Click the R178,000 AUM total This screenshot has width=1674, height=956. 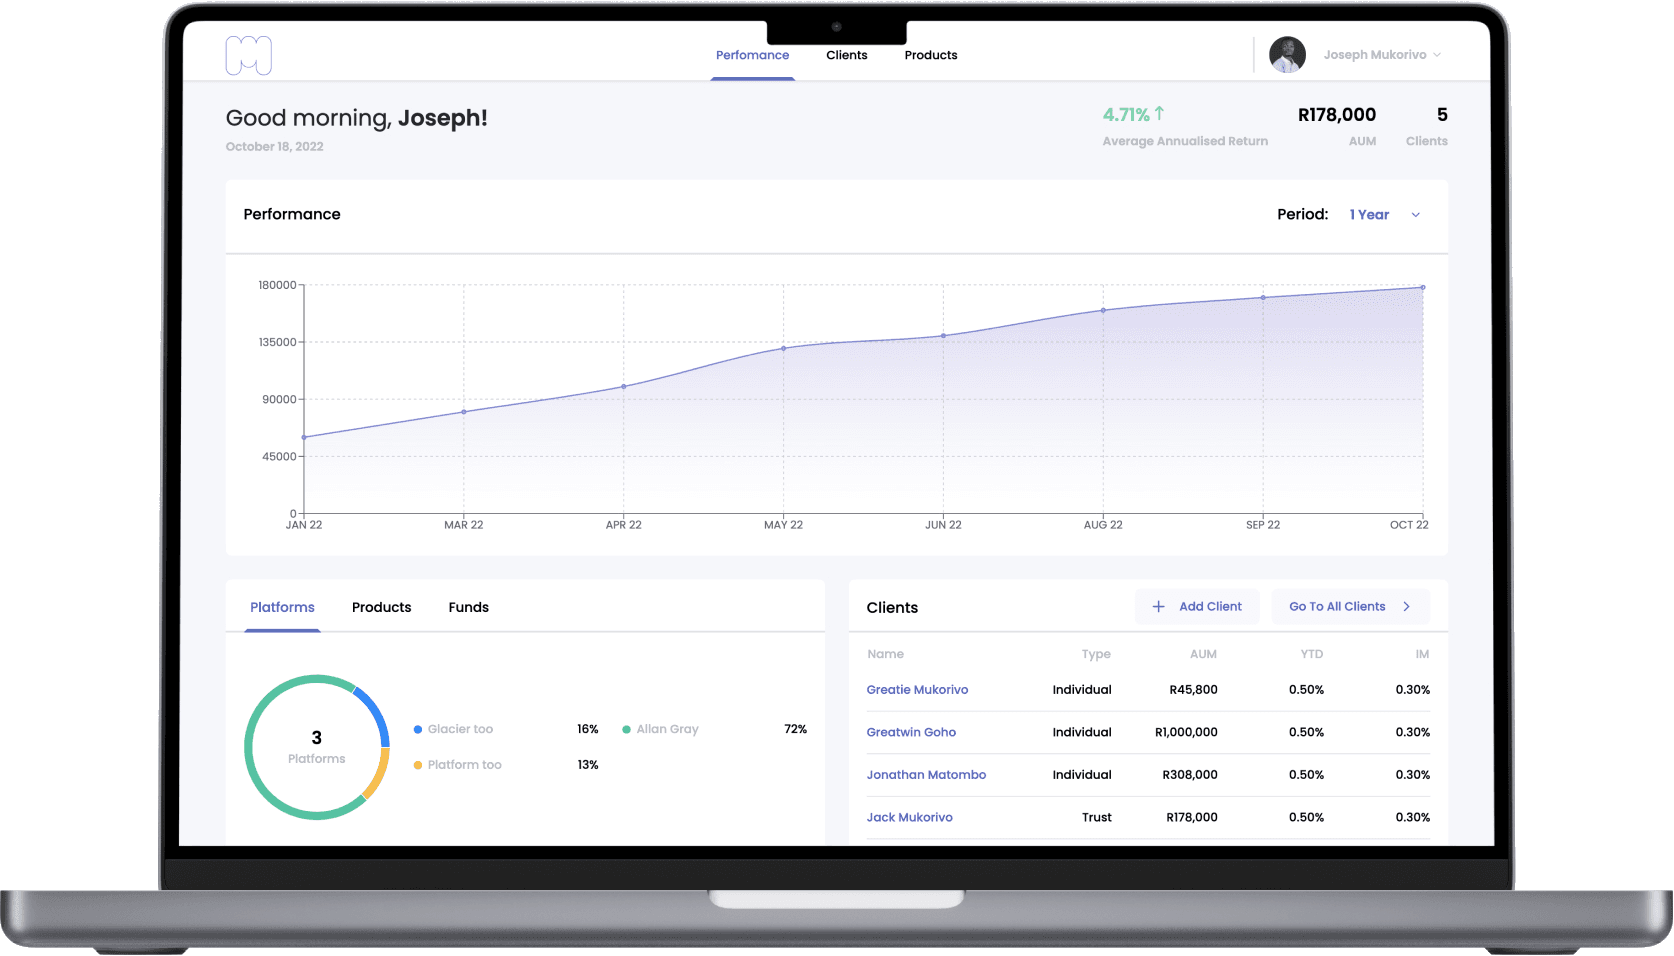click(1336, 115)
